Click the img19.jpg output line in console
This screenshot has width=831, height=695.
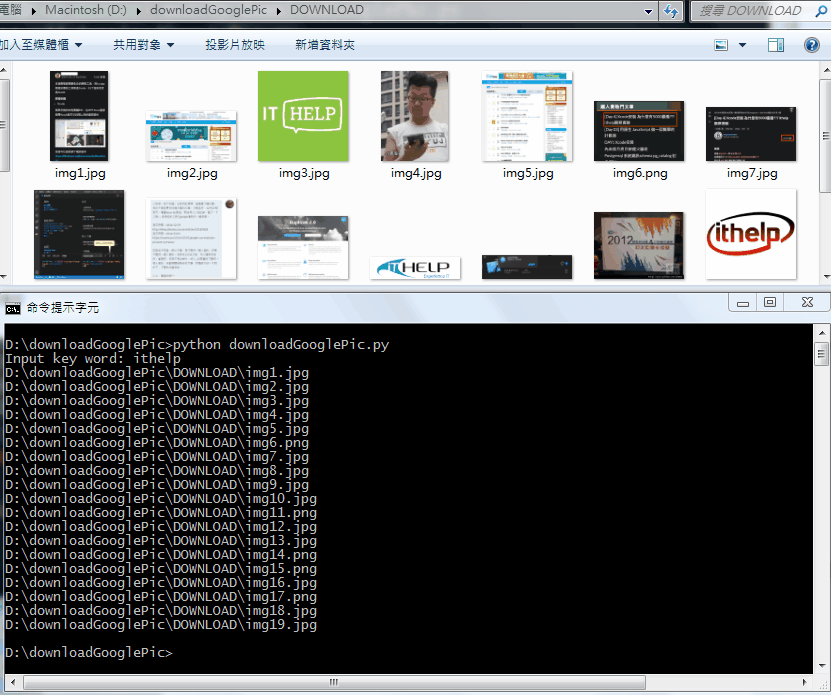(x=161, y=625)
